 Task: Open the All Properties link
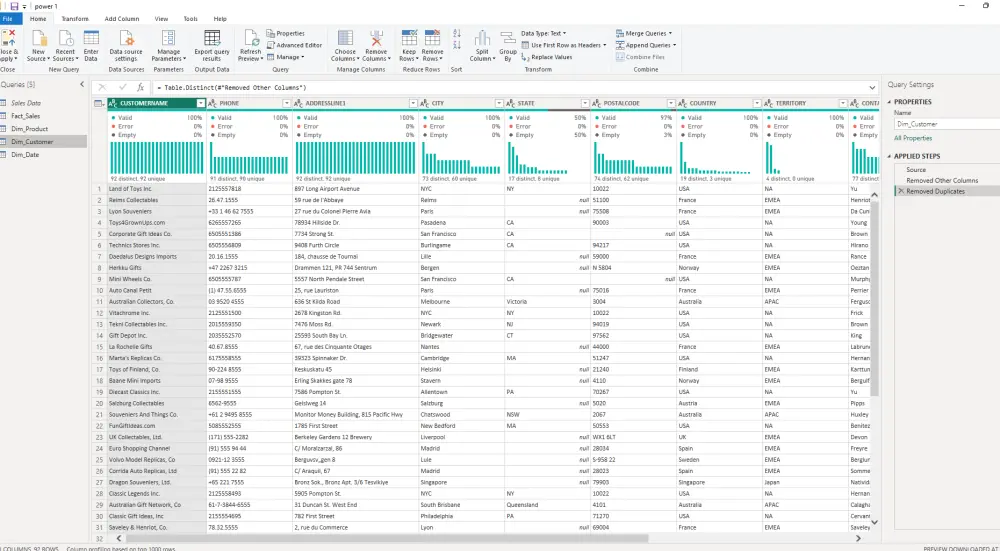(913, 138)
